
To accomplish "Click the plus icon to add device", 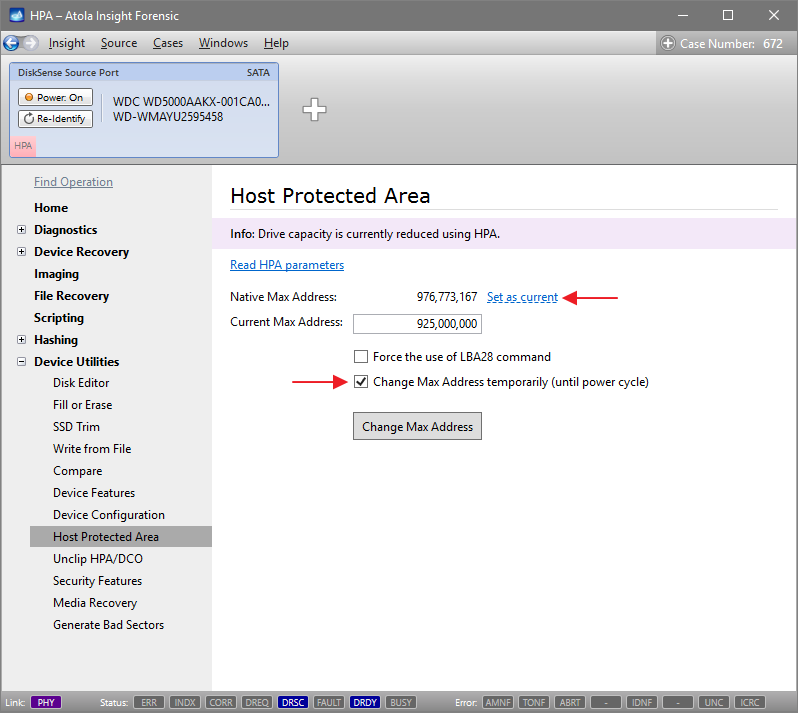I will [x=315, y=110].
